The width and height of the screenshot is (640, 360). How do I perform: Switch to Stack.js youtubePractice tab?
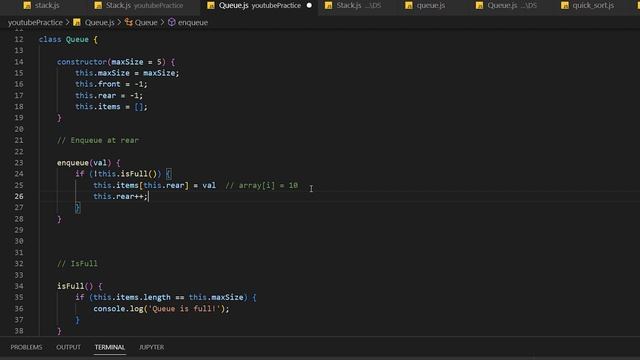point(139,6)
